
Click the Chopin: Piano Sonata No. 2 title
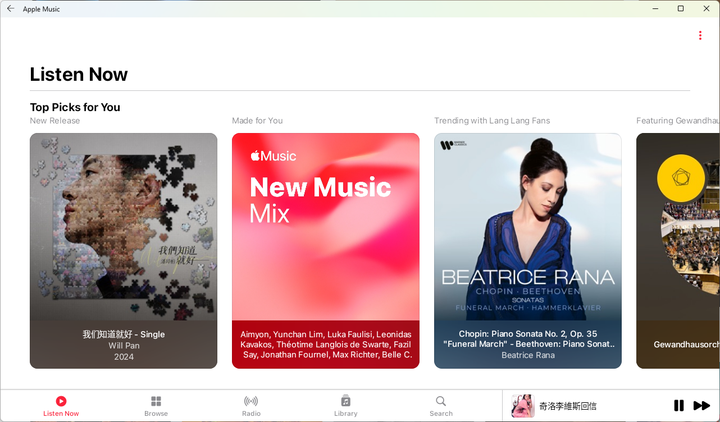pos(528,339)
